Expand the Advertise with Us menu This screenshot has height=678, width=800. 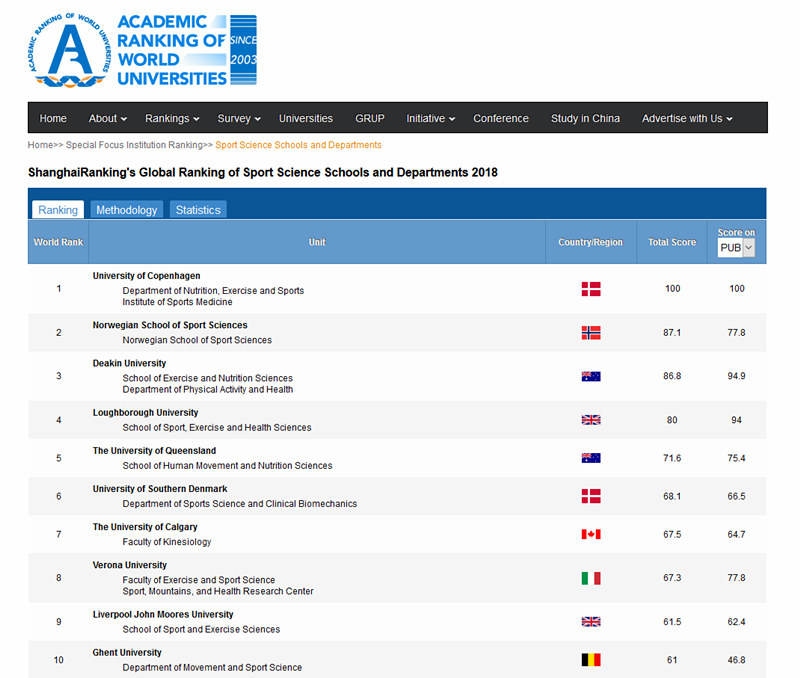tap(687, 118)
